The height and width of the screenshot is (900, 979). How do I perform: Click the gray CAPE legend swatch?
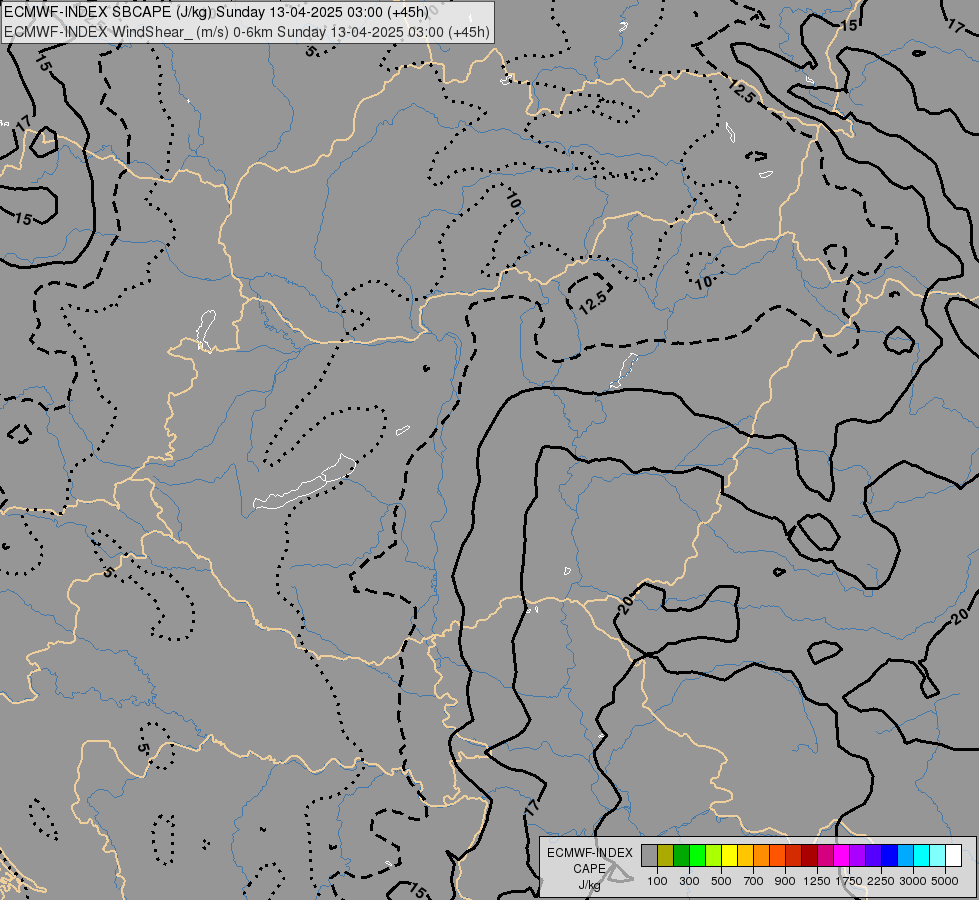(x=649, y=855)
